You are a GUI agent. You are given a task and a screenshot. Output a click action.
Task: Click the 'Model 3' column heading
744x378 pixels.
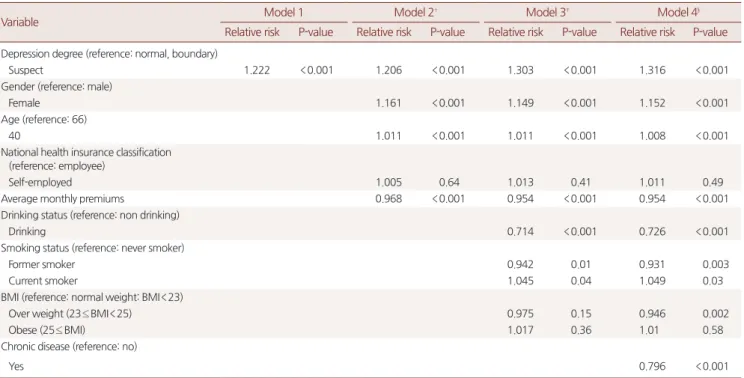click(547, 12)
